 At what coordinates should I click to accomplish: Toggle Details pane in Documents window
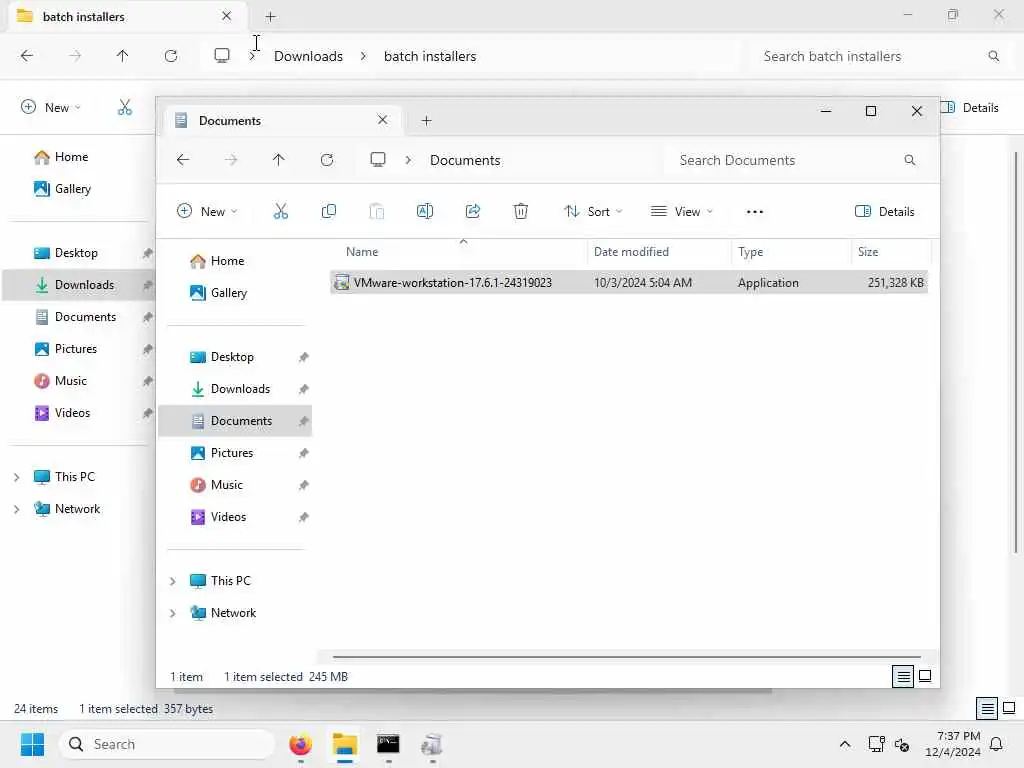[884, 211]
